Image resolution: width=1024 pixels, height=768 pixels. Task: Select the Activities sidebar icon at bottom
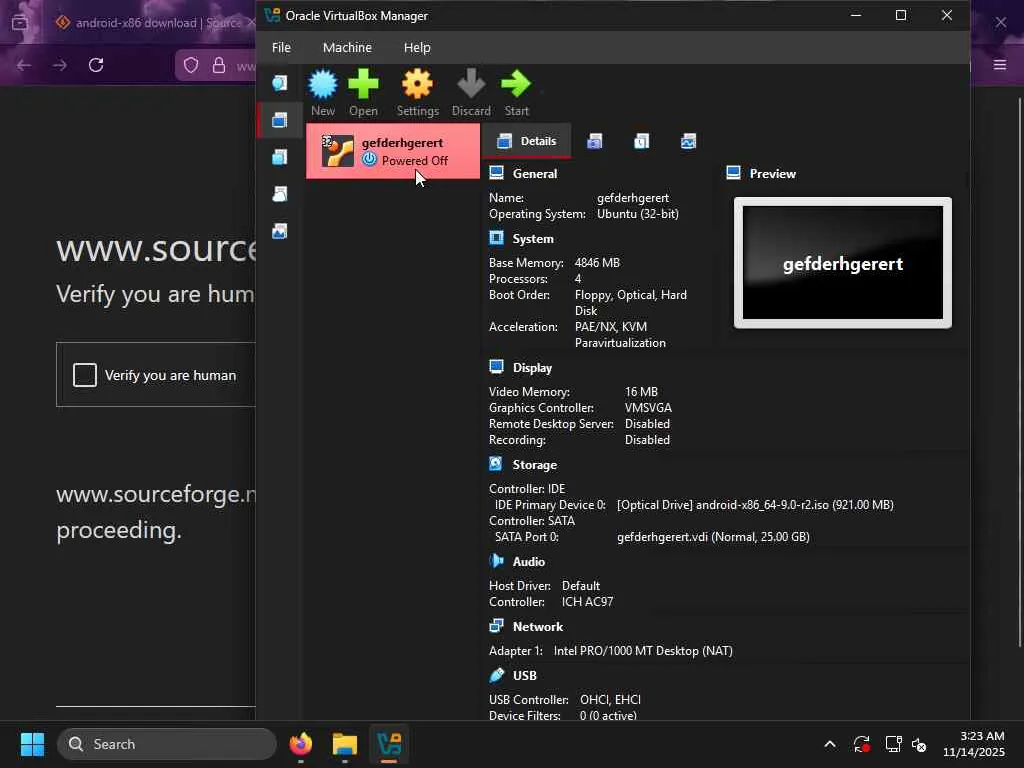pos(280,231)
